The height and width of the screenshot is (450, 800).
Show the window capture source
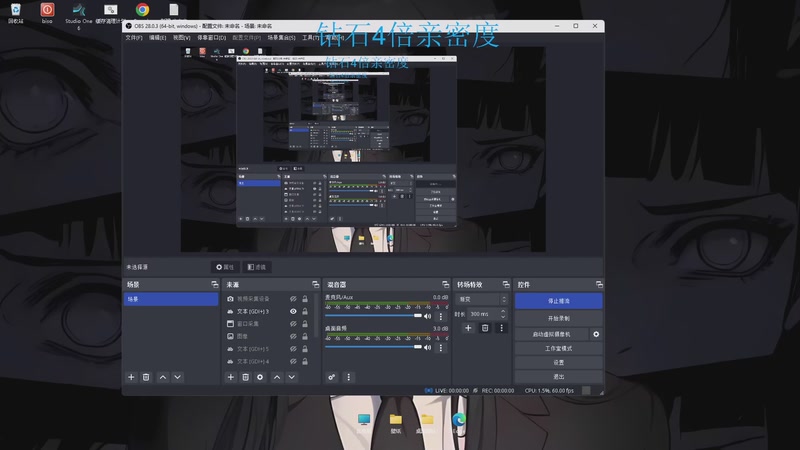293,324
